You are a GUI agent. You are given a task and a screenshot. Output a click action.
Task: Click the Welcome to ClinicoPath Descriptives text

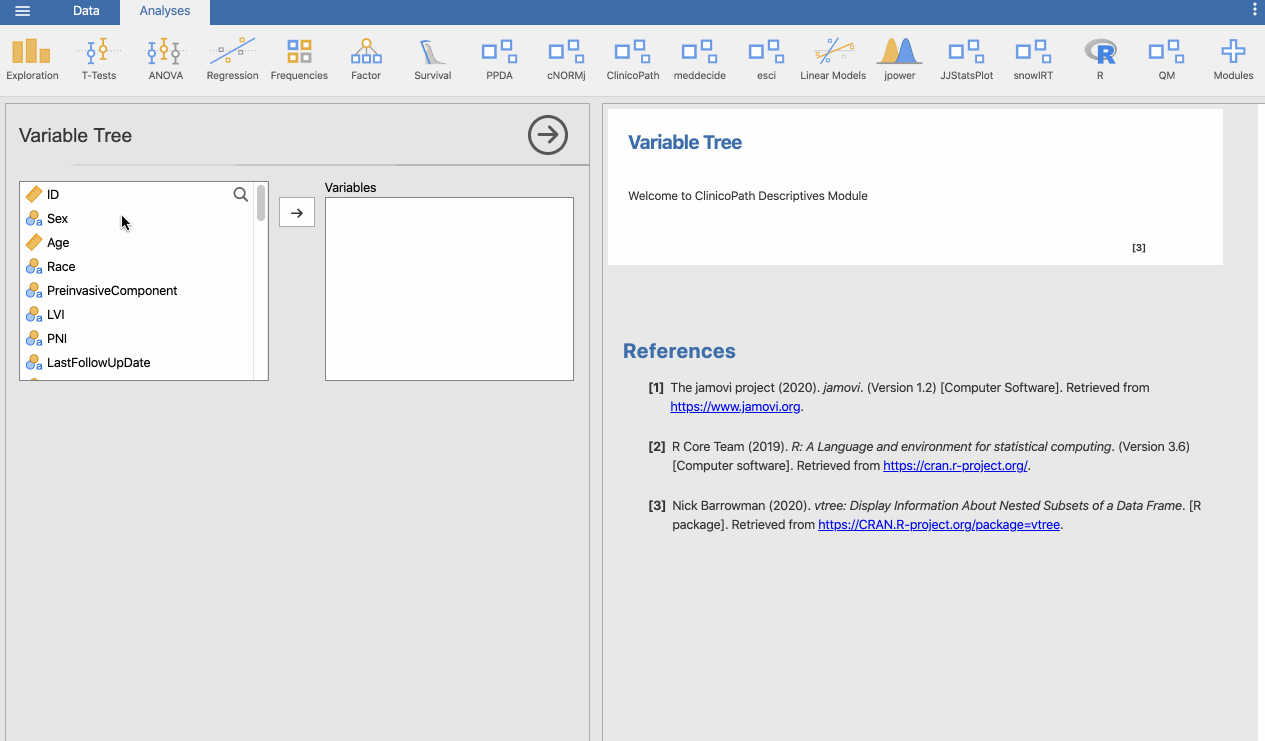(x=748, y=196)
